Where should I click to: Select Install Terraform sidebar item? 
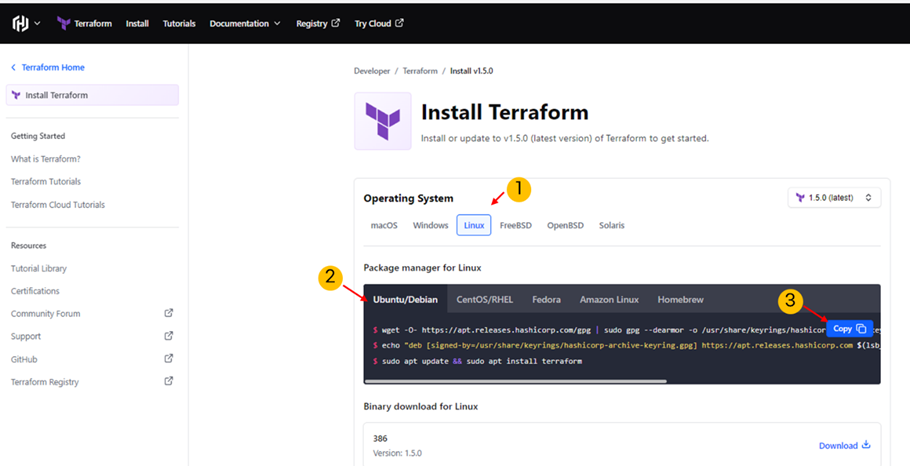92,95
